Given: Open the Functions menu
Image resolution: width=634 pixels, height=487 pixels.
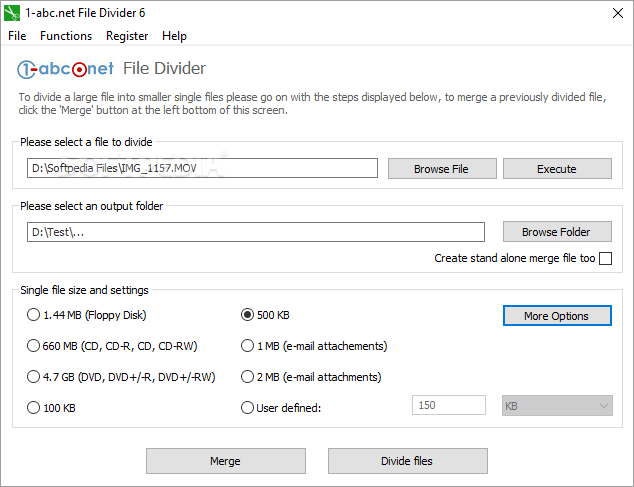Looking at the screenshot, I should (66, 36).
